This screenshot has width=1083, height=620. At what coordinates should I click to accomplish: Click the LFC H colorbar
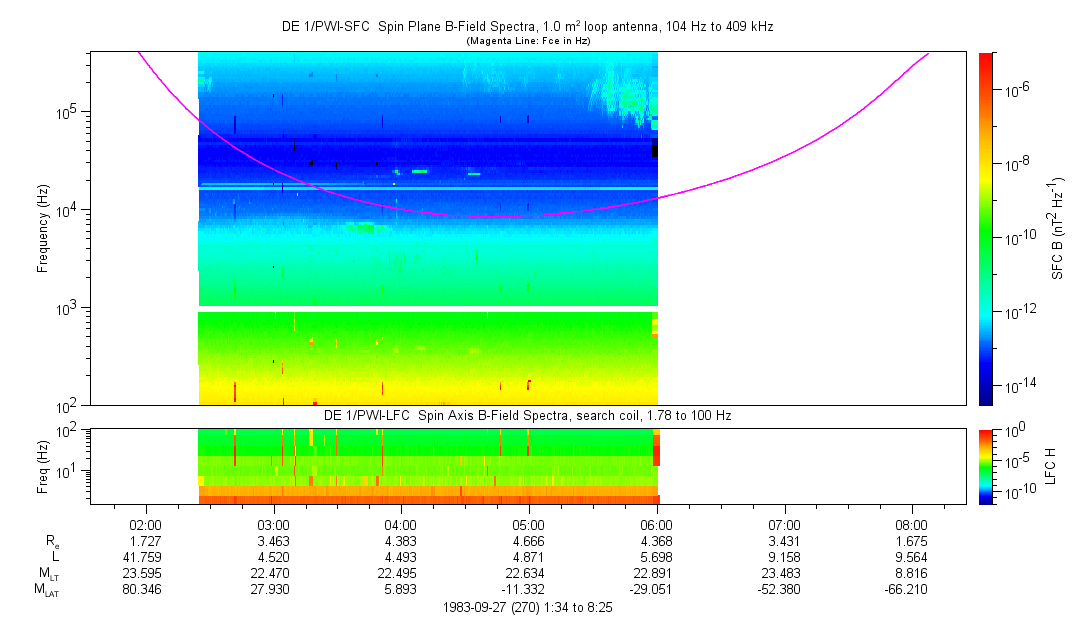tap(985, 465)
